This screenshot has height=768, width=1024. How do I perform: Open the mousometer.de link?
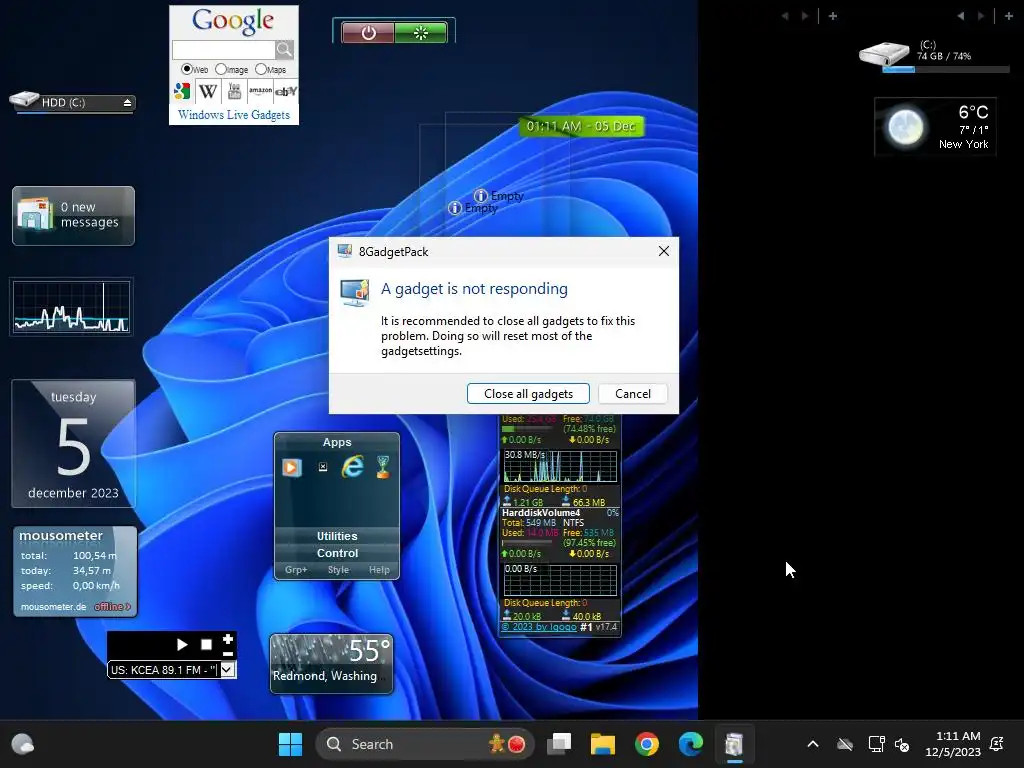54,607
